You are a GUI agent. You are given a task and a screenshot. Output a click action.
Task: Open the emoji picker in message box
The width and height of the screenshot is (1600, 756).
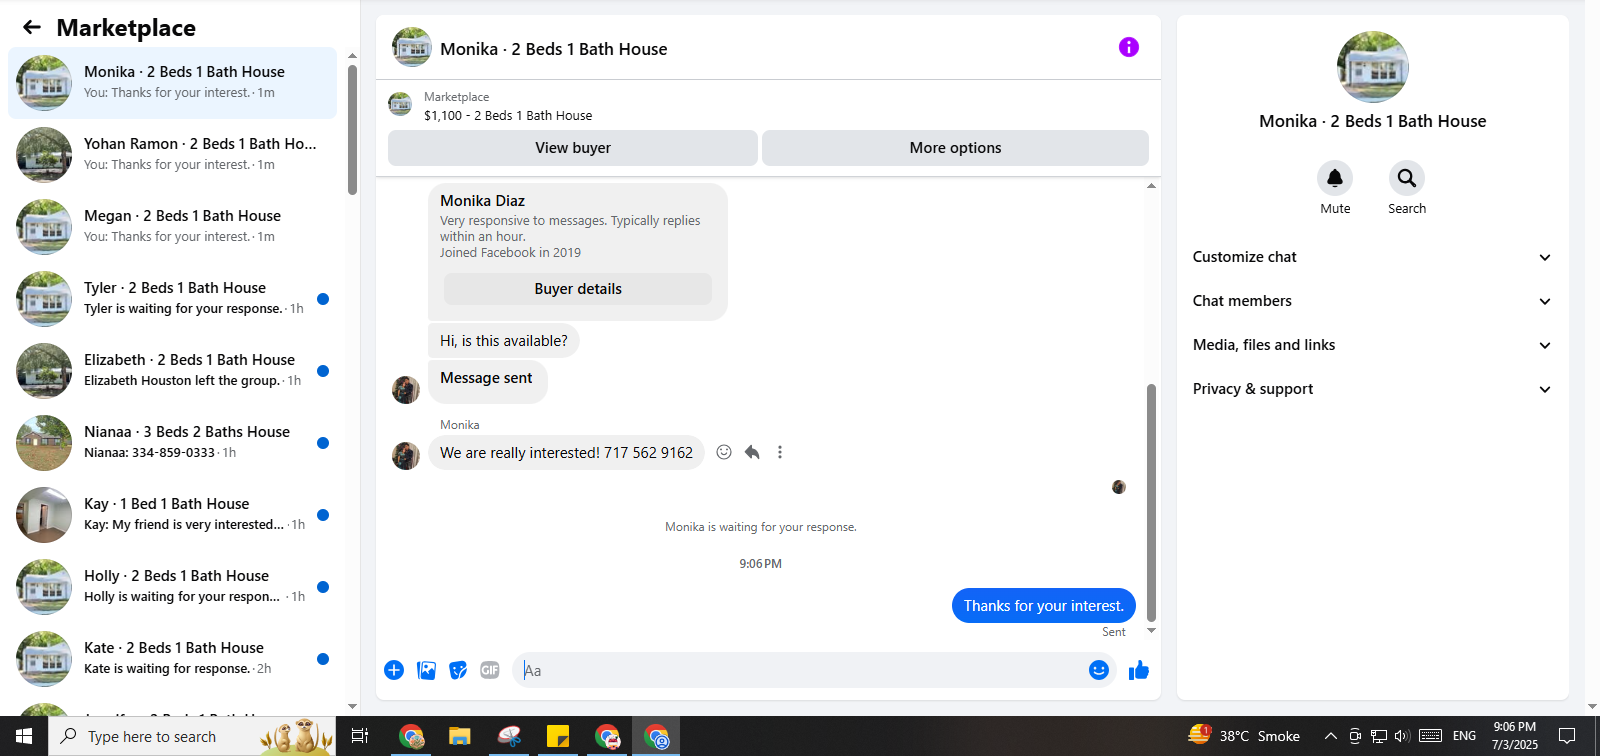pos(1099,670)
